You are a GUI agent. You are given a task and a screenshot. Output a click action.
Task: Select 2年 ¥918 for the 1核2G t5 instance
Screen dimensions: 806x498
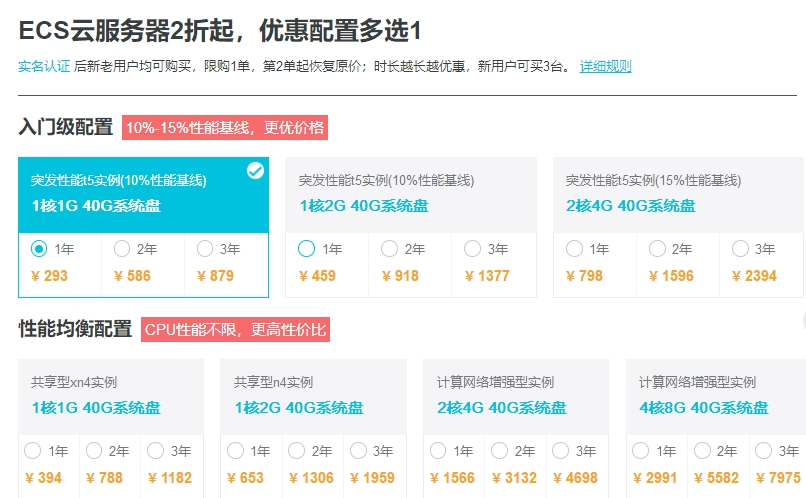[x=389, y=249]
